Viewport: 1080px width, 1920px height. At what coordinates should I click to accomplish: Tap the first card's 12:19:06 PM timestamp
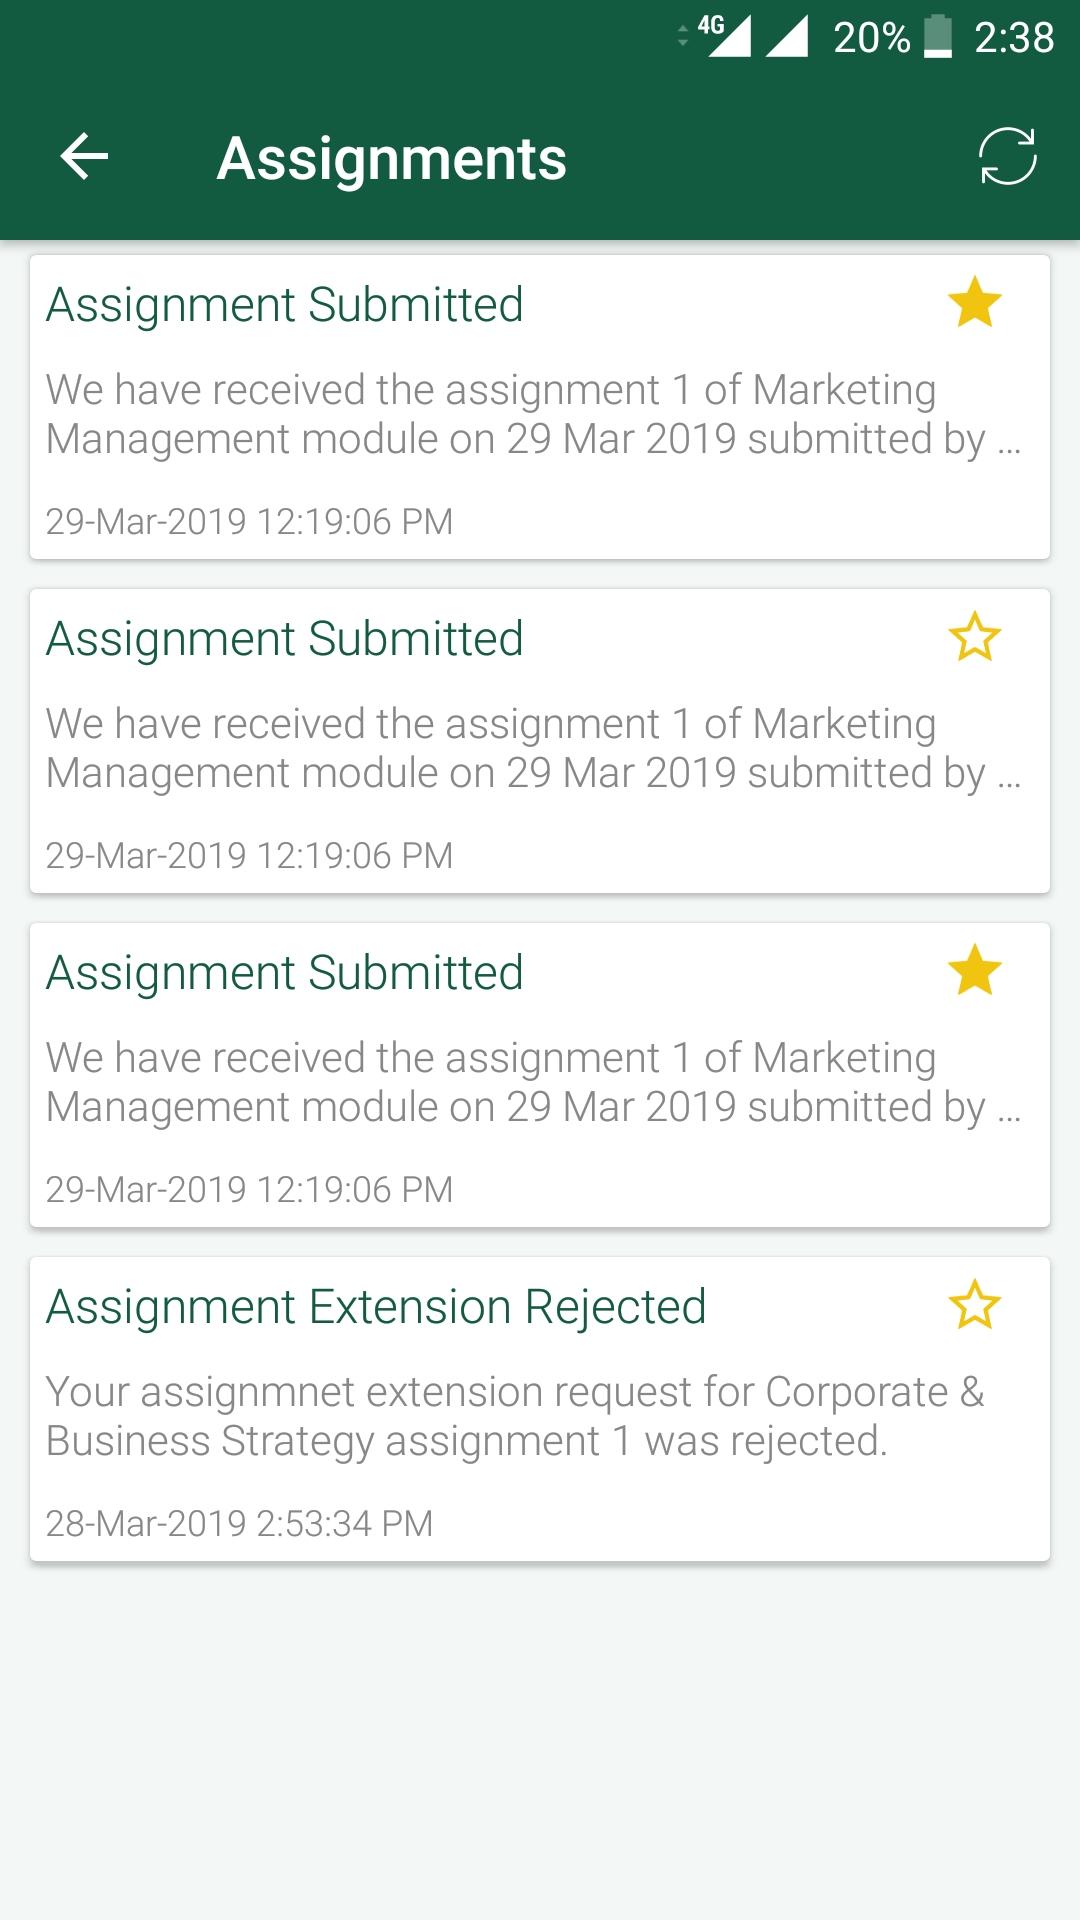(x=249, y=521)
